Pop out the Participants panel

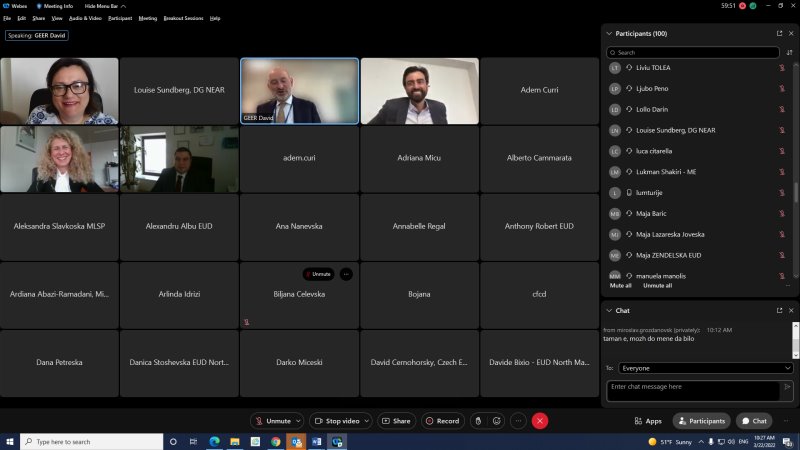coord(779,34)
